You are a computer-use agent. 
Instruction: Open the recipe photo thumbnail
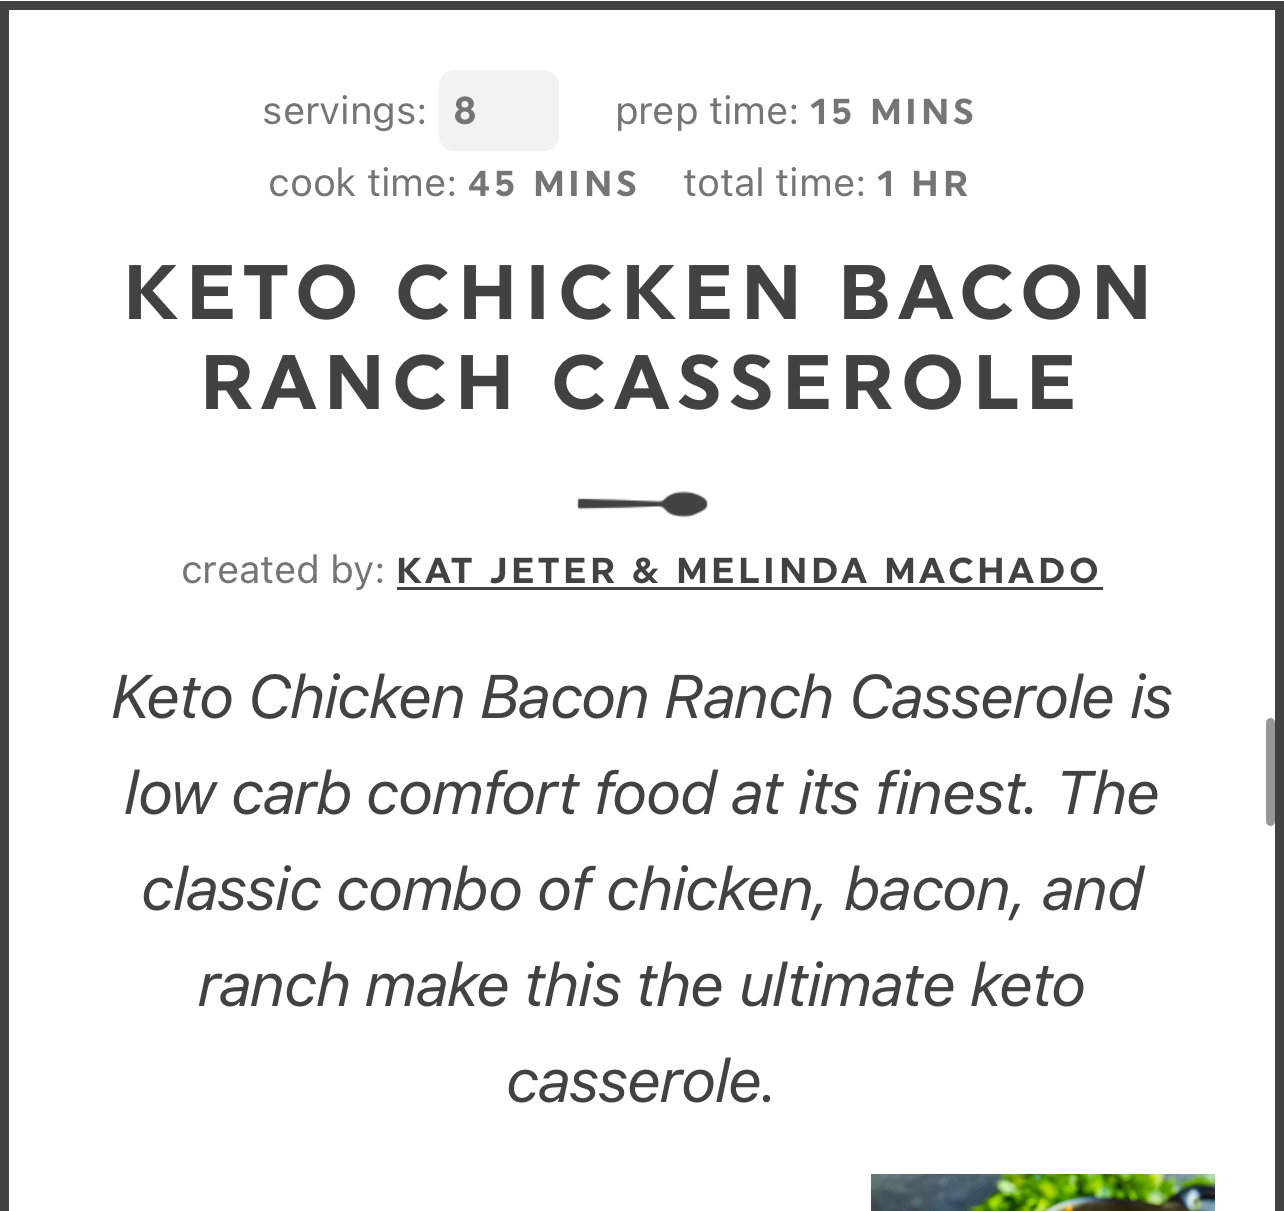[x=1042, y=1193]
